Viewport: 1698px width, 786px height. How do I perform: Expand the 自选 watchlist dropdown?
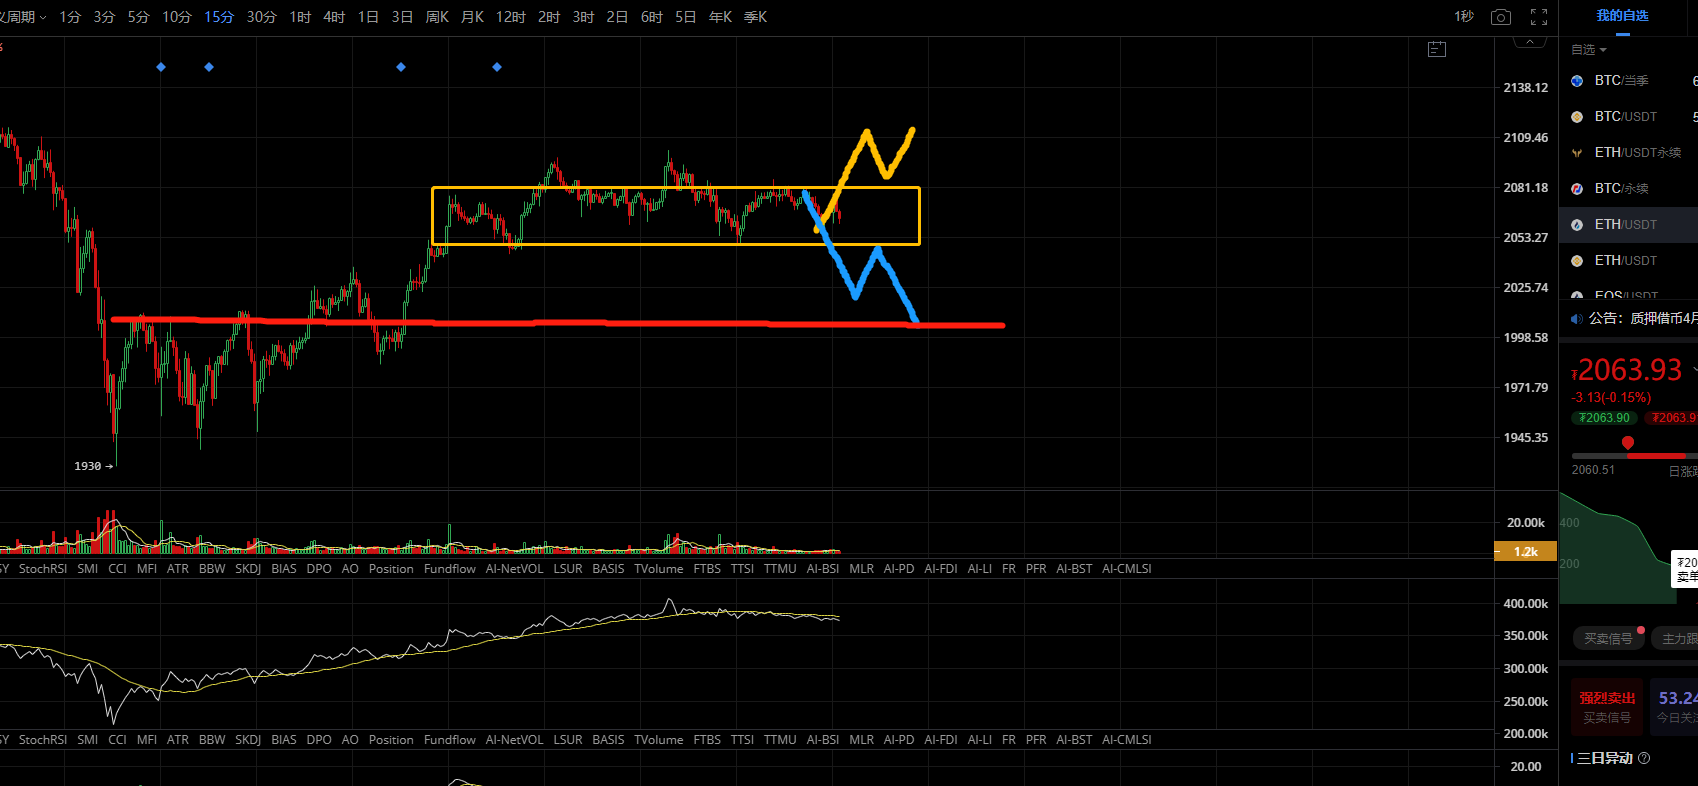1588,50
